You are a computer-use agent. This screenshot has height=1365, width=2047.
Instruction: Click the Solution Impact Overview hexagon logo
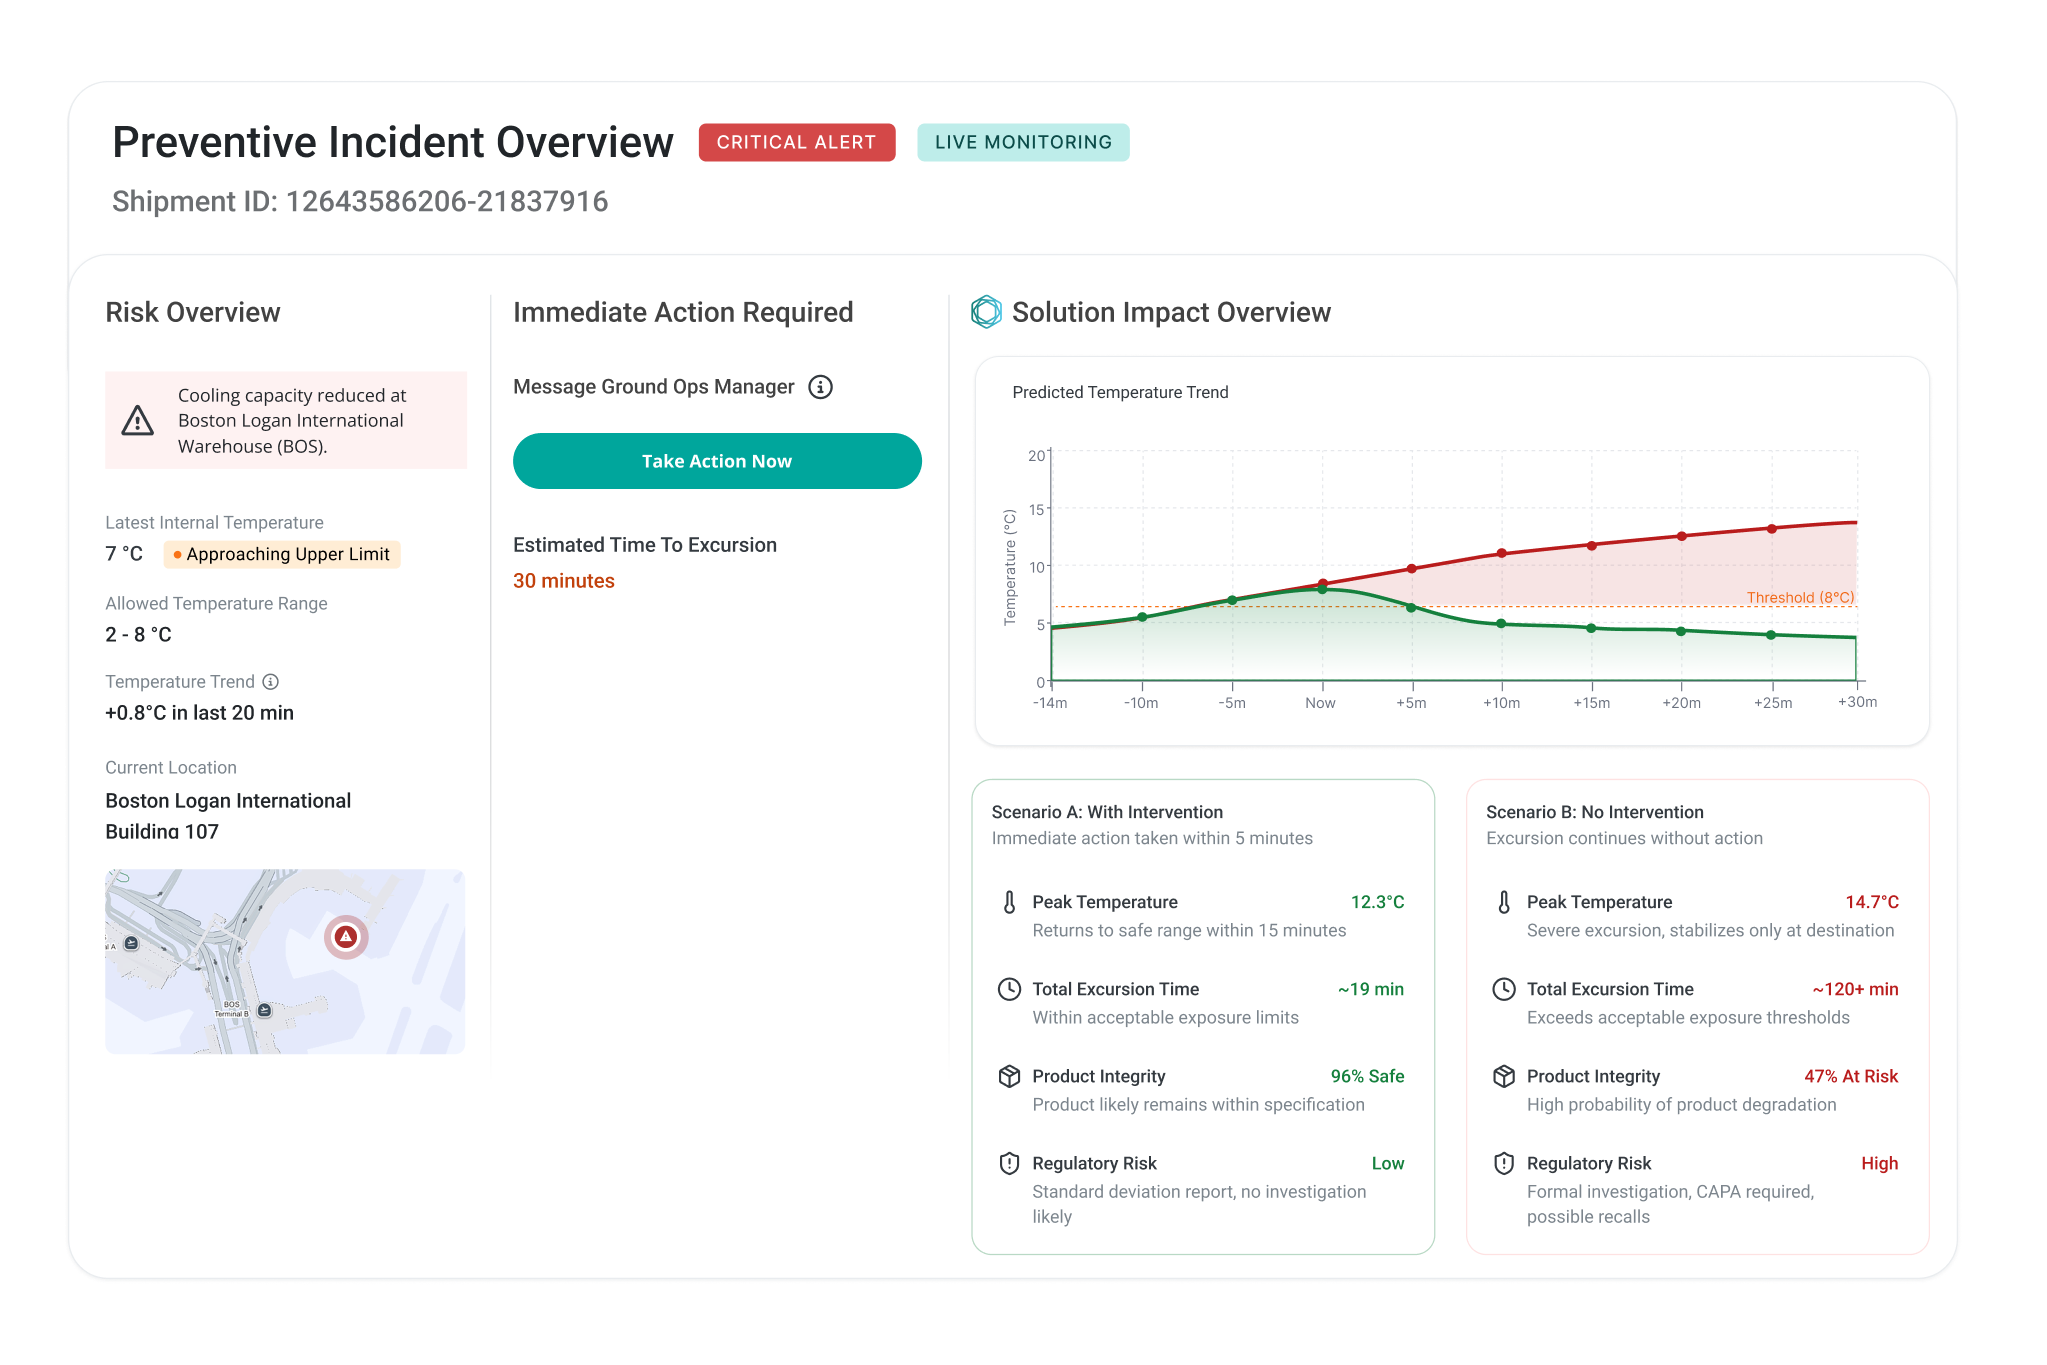coord(986,312)
